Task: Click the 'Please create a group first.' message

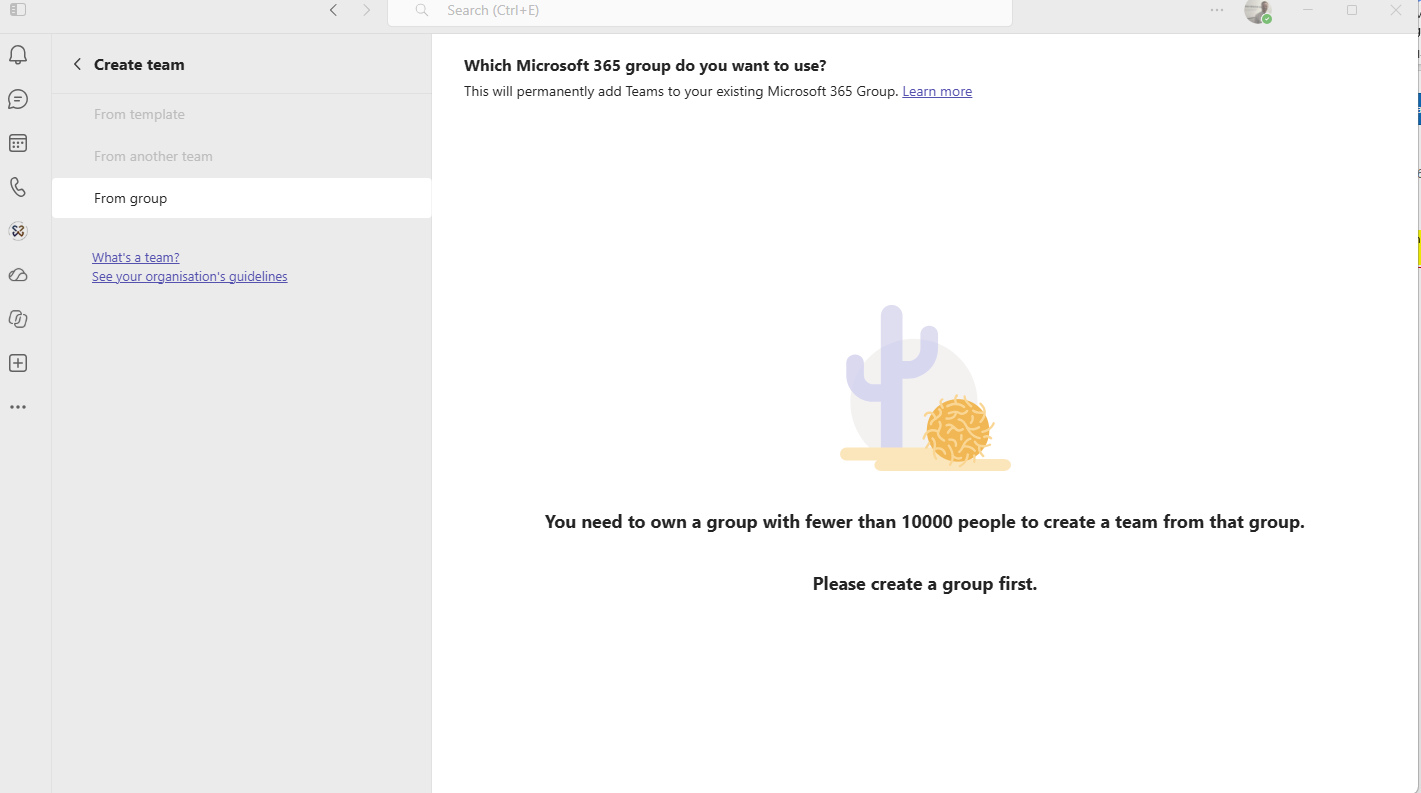Action: click(925, 584)
